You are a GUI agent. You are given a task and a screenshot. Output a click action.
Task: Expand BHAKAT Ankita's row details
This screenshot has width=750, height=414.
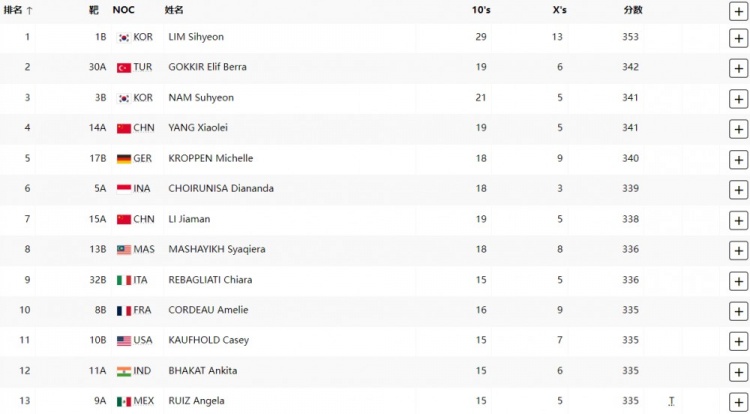coord(739,372)
